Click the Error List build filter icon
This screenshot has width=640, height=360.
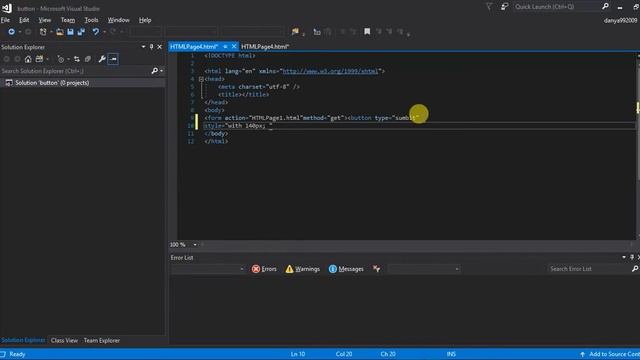376,269
